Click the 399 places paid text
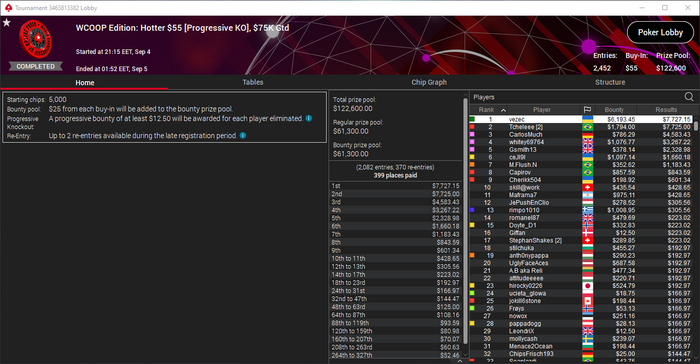 395,176
